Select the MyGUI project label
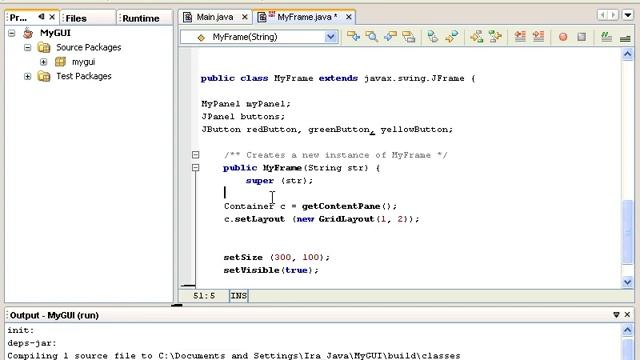The width and height of the screenshot is (640, 360). tap(55, 33)
